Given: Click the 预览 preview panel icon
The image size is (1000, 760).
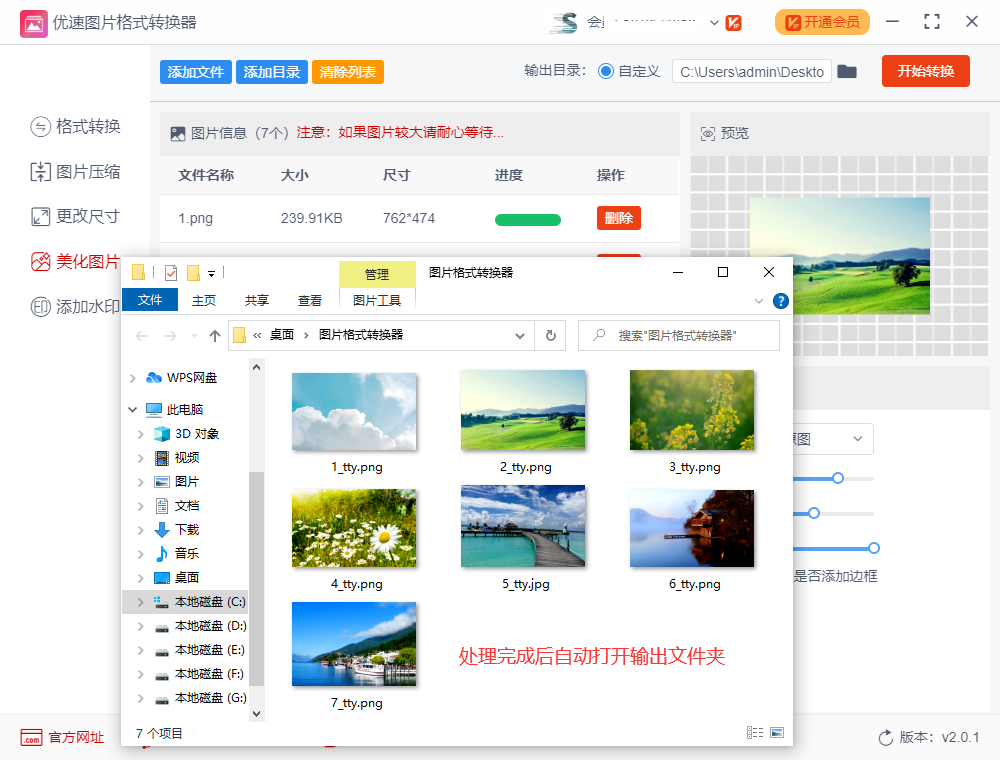Looking at the screenshot, I should (710, 133).
